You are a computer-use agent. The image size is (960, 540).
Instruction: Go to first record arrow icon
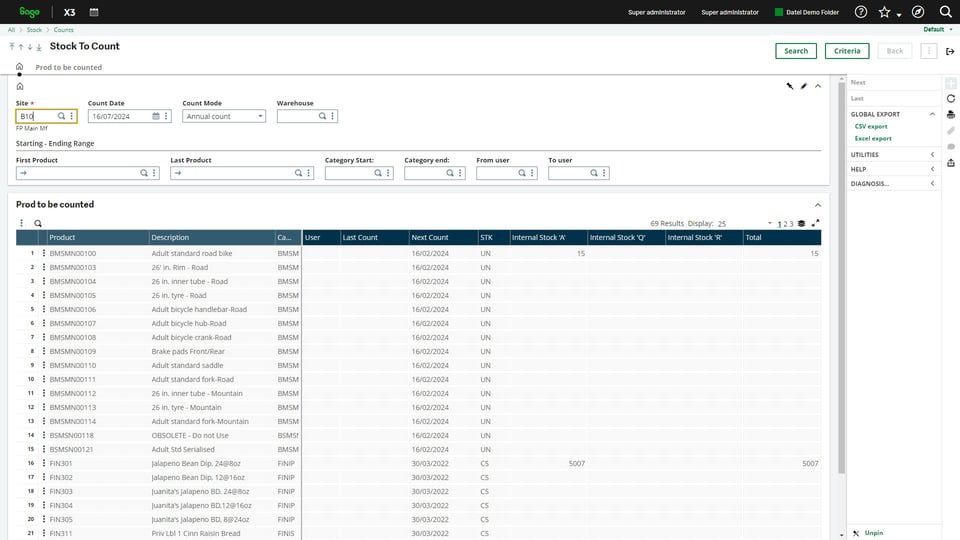(x=12, y=47)
